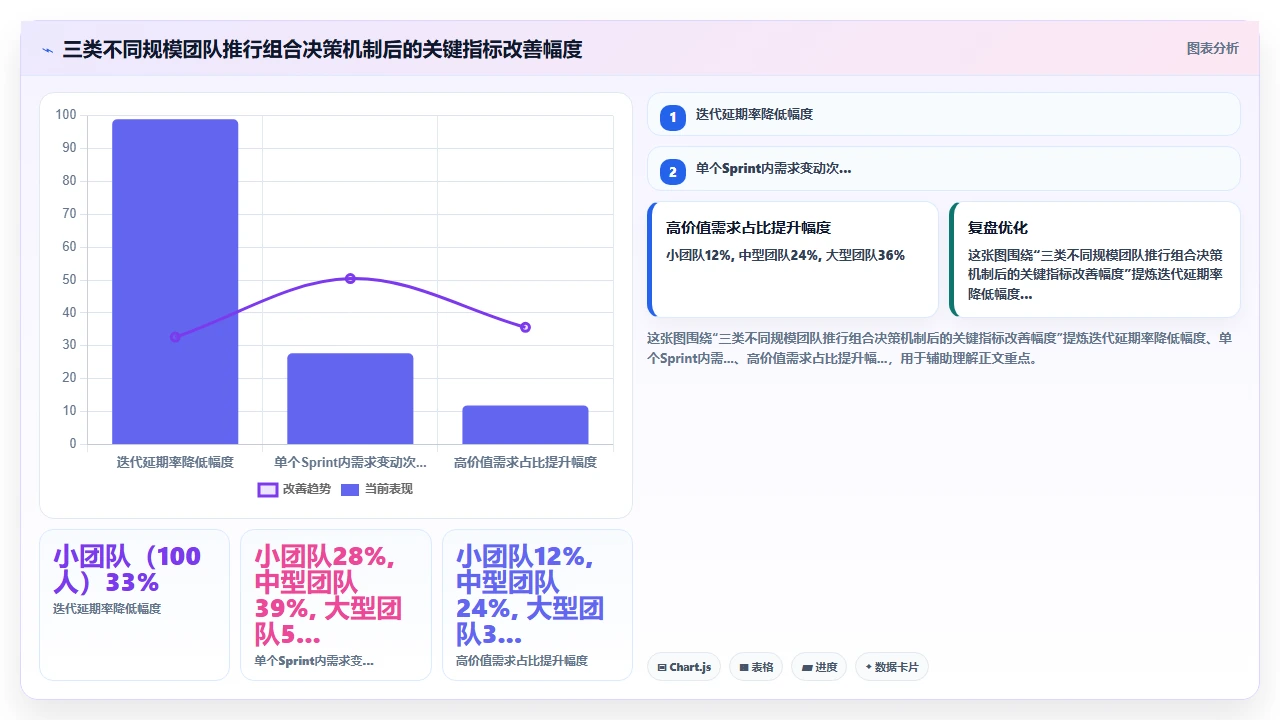
Task: Click the bar for 单个Sprint内需求变动次
Action: 350,398
